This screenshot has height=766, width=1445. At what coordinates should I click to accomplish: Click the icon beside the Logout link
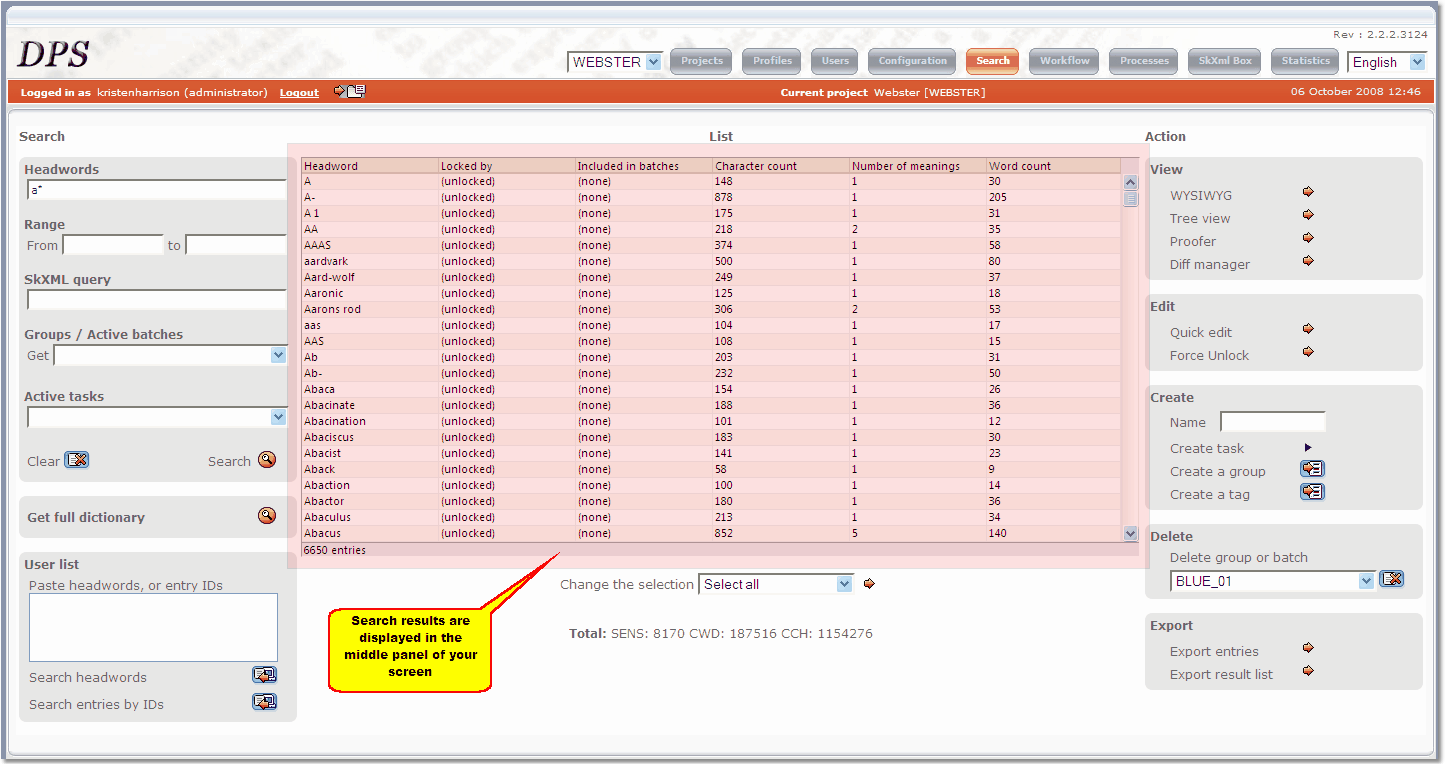[x=350, y=91]
